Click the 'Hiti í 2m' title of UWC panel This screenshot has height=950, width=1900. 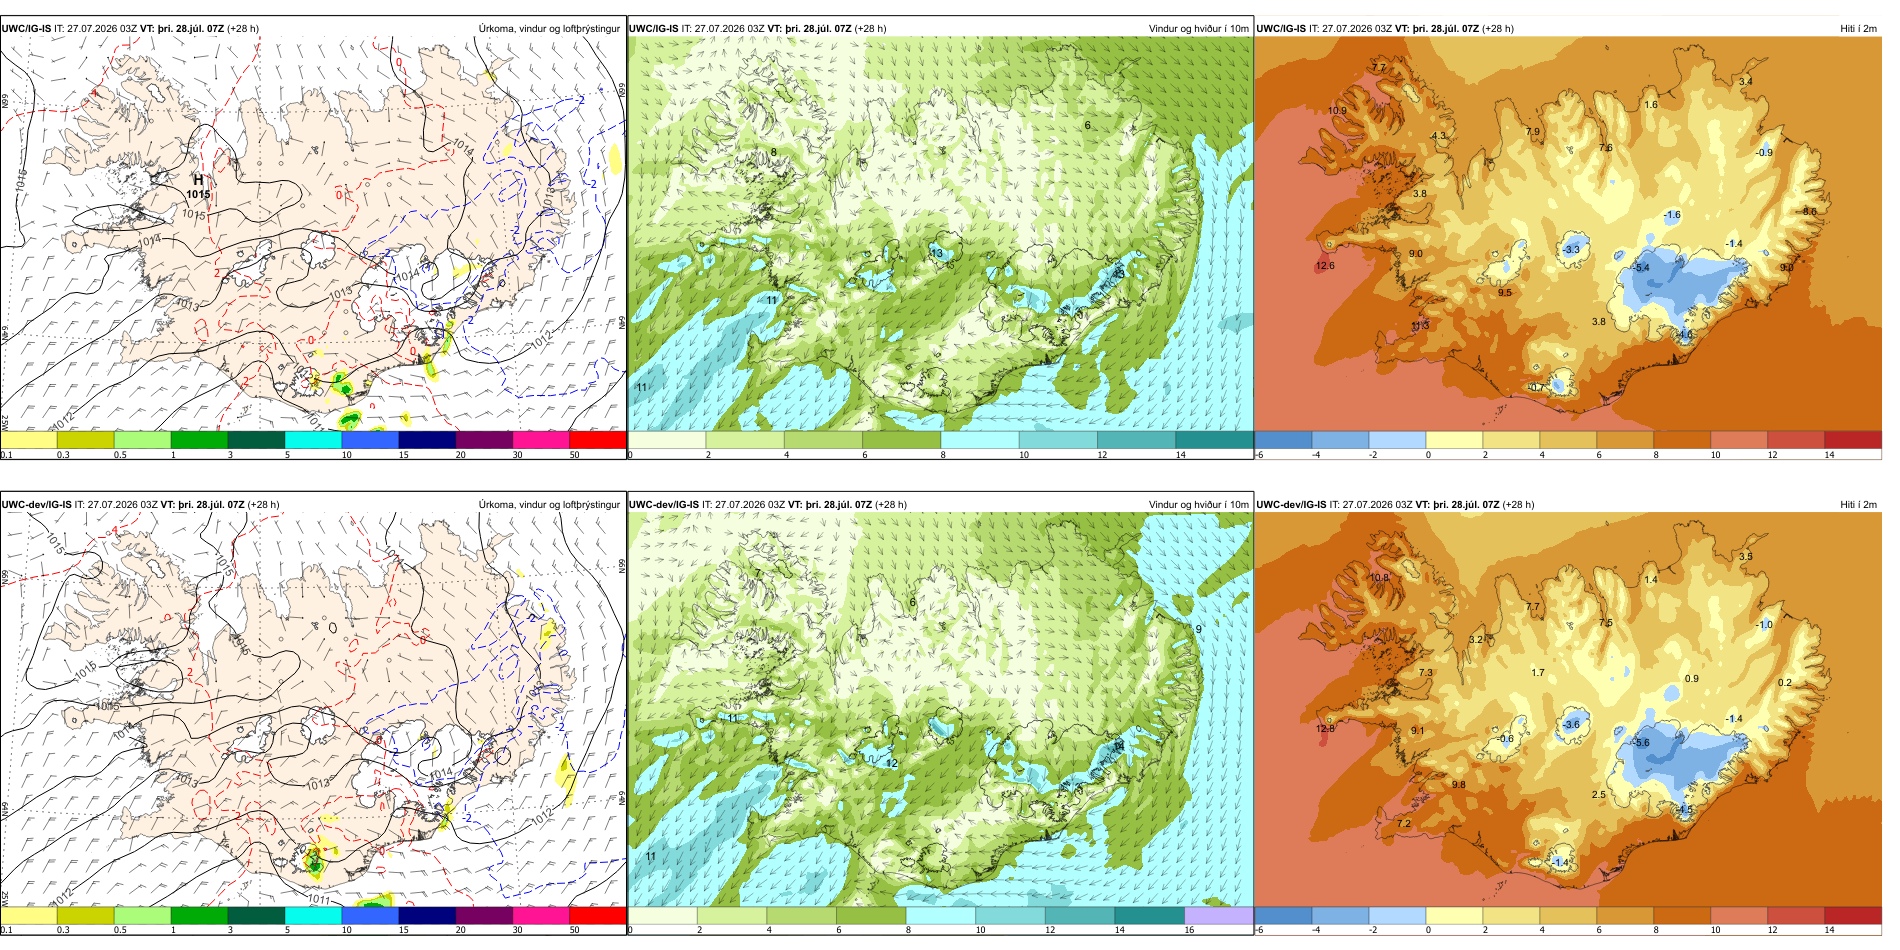(1858, 29)
